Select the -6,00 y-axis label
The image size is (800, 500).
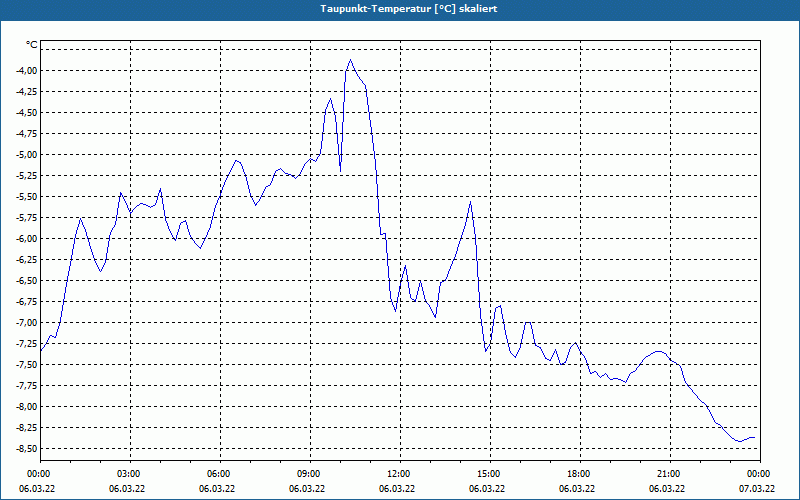pyautogui.click(x=27, y=238)
